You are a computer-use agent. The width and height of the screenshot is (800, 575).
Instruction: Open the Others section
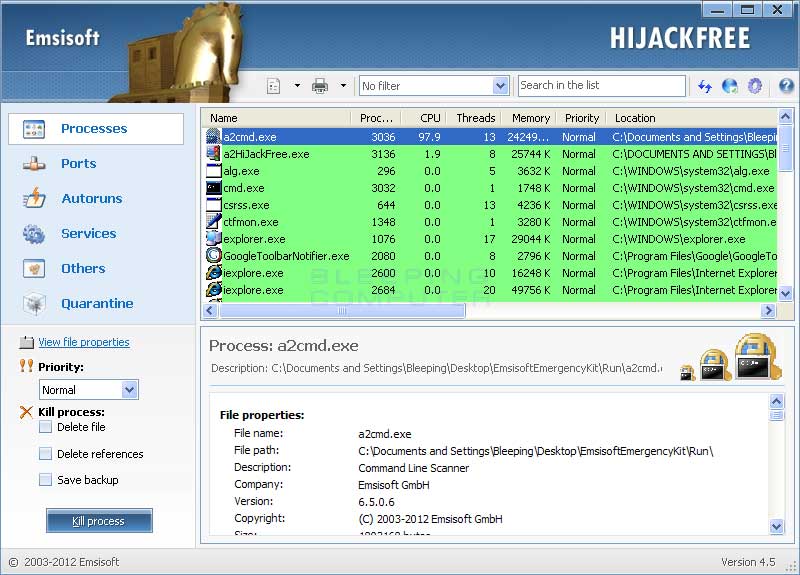(83, 268)
